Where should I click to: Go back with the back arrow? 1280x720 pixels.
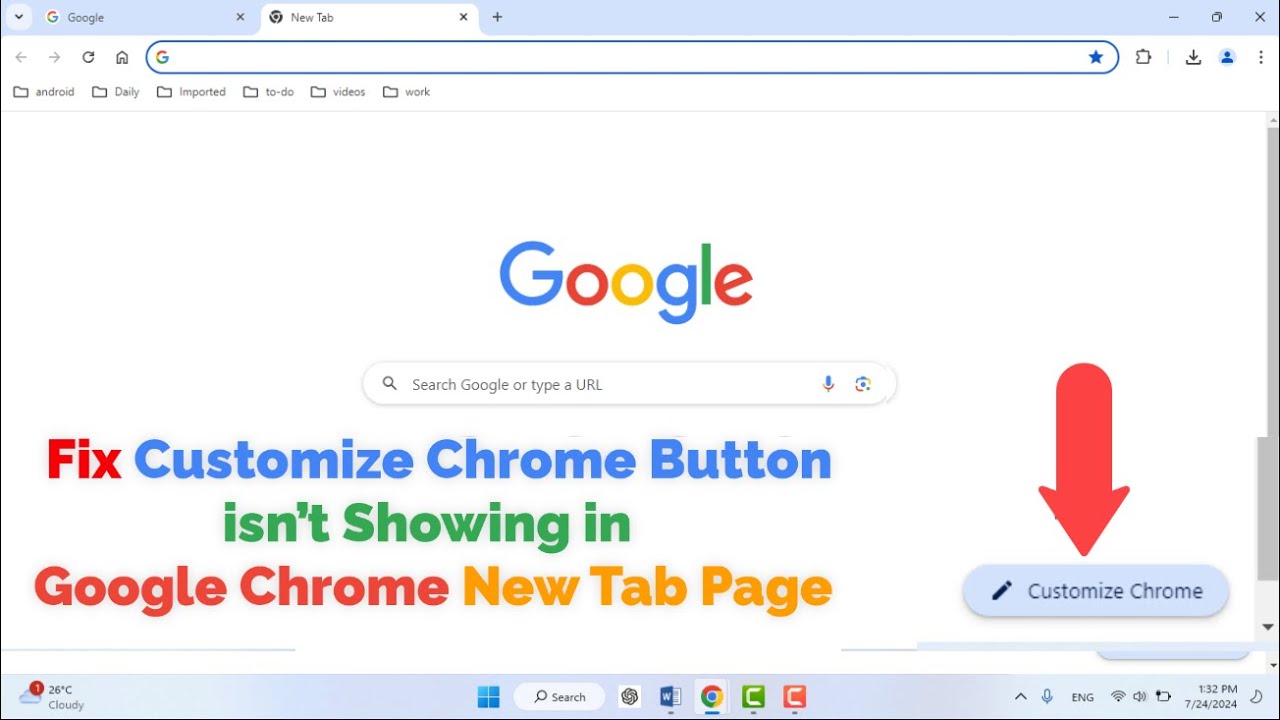[x=21, y=57]
